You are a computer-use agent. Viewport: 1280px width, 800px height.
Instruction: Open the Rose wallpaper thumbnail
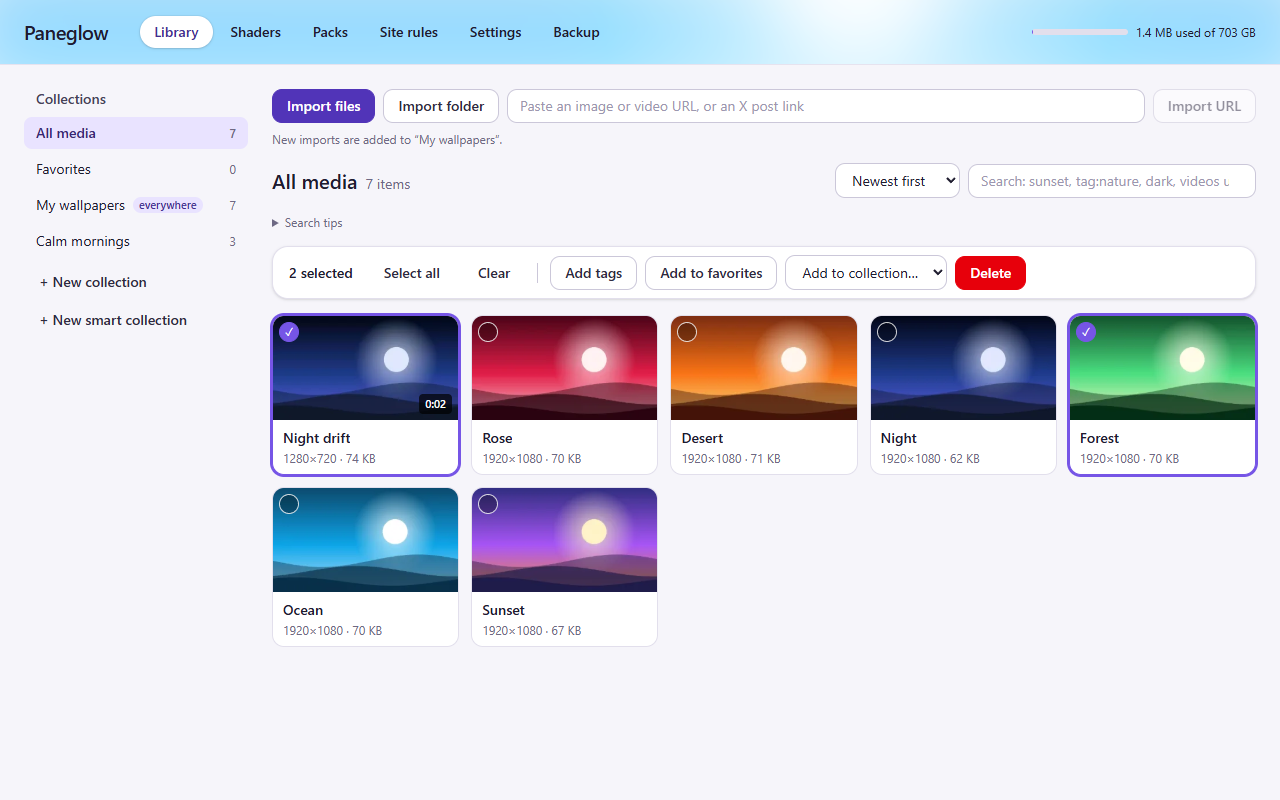tap(565, 368)
